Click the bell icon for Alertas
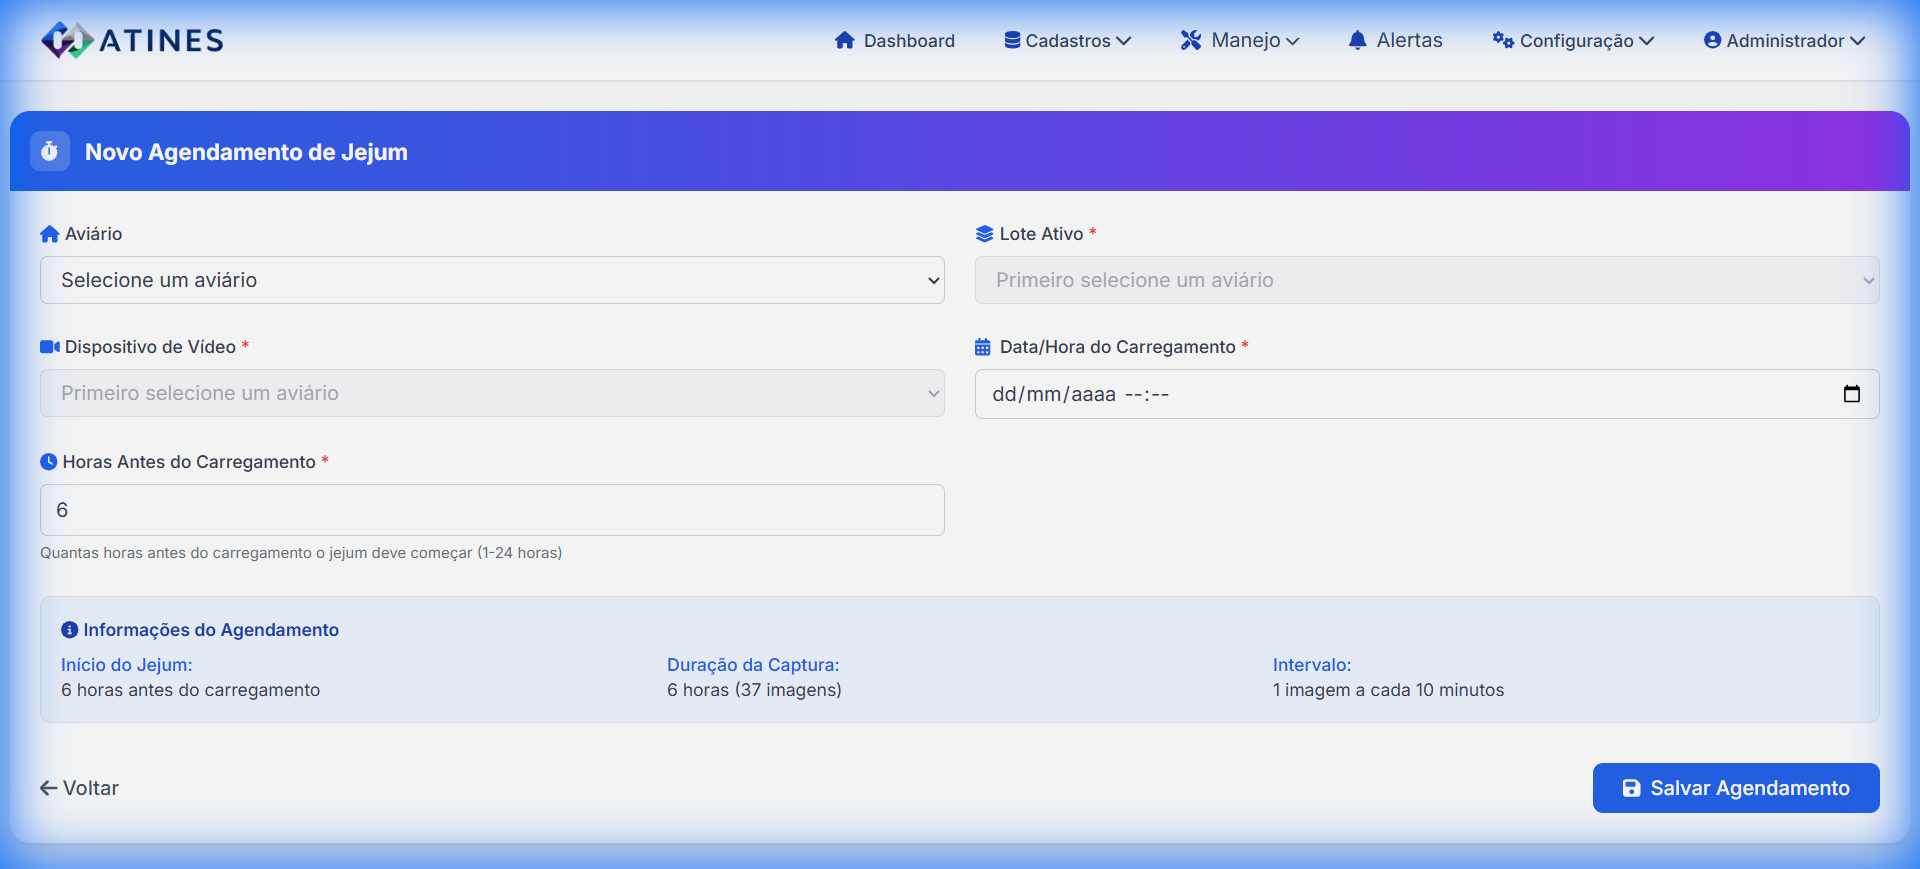1920x869 pixels. 1357,40
